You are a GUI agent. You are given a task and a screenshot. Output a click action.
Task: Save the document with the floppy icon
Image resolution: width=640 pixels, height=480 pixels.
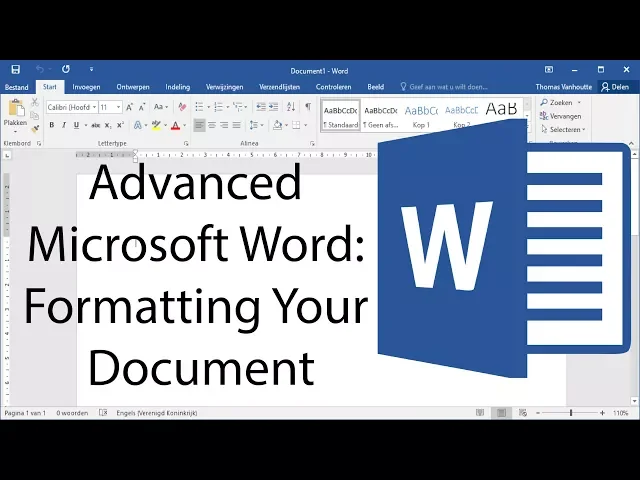pos(16,69)
